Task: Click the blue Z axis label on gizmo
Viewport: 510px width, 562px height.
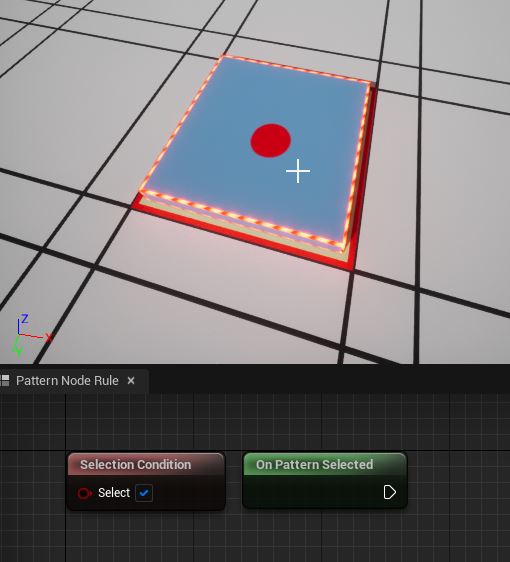Action: (x=24, y=319)
